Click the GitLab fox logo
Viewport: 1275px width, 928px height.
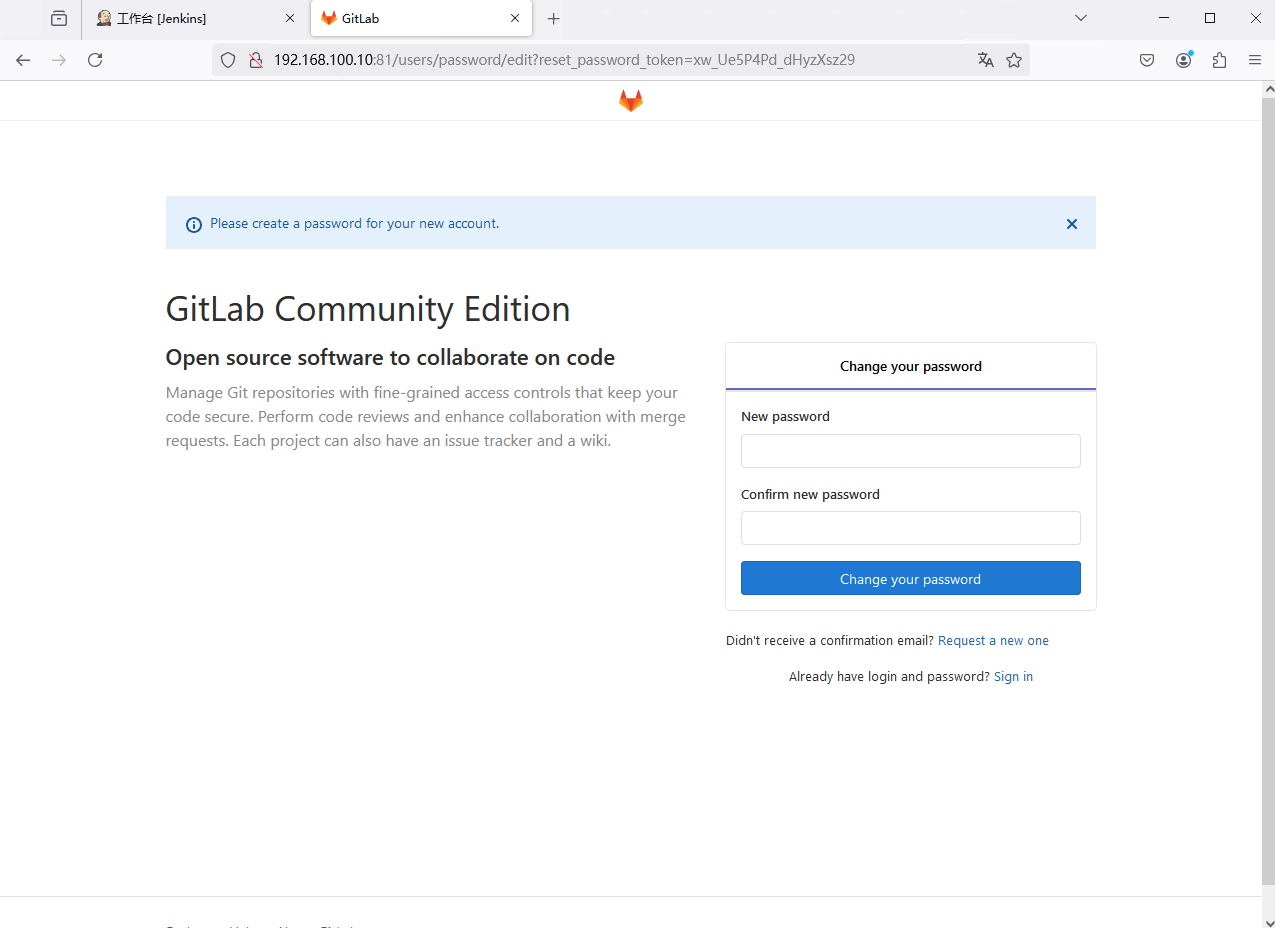click(630, 101)
